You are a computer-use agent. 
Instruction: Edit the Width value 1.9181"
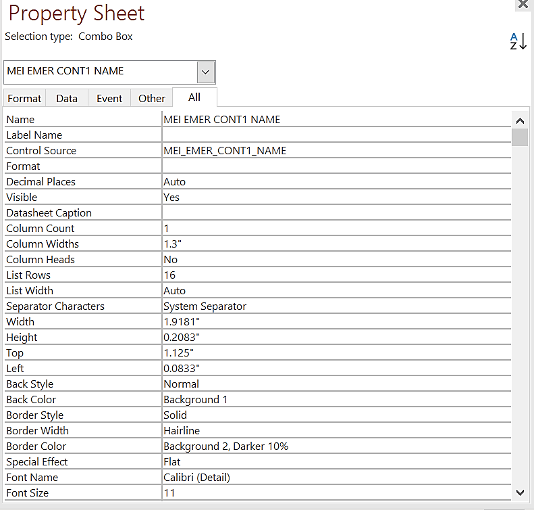[x=336, y=322]
